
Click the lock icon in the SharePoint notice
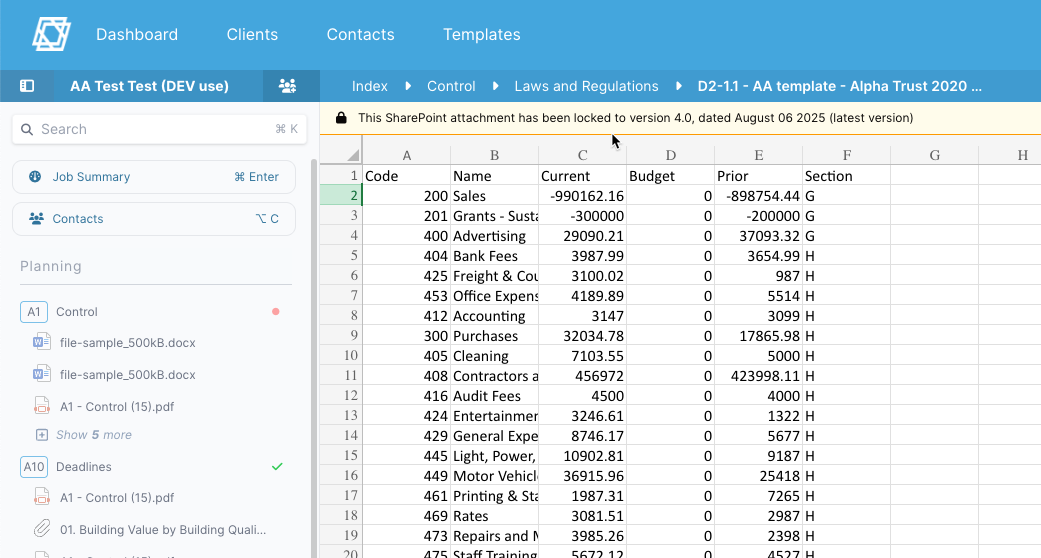[x=341, y=118]
